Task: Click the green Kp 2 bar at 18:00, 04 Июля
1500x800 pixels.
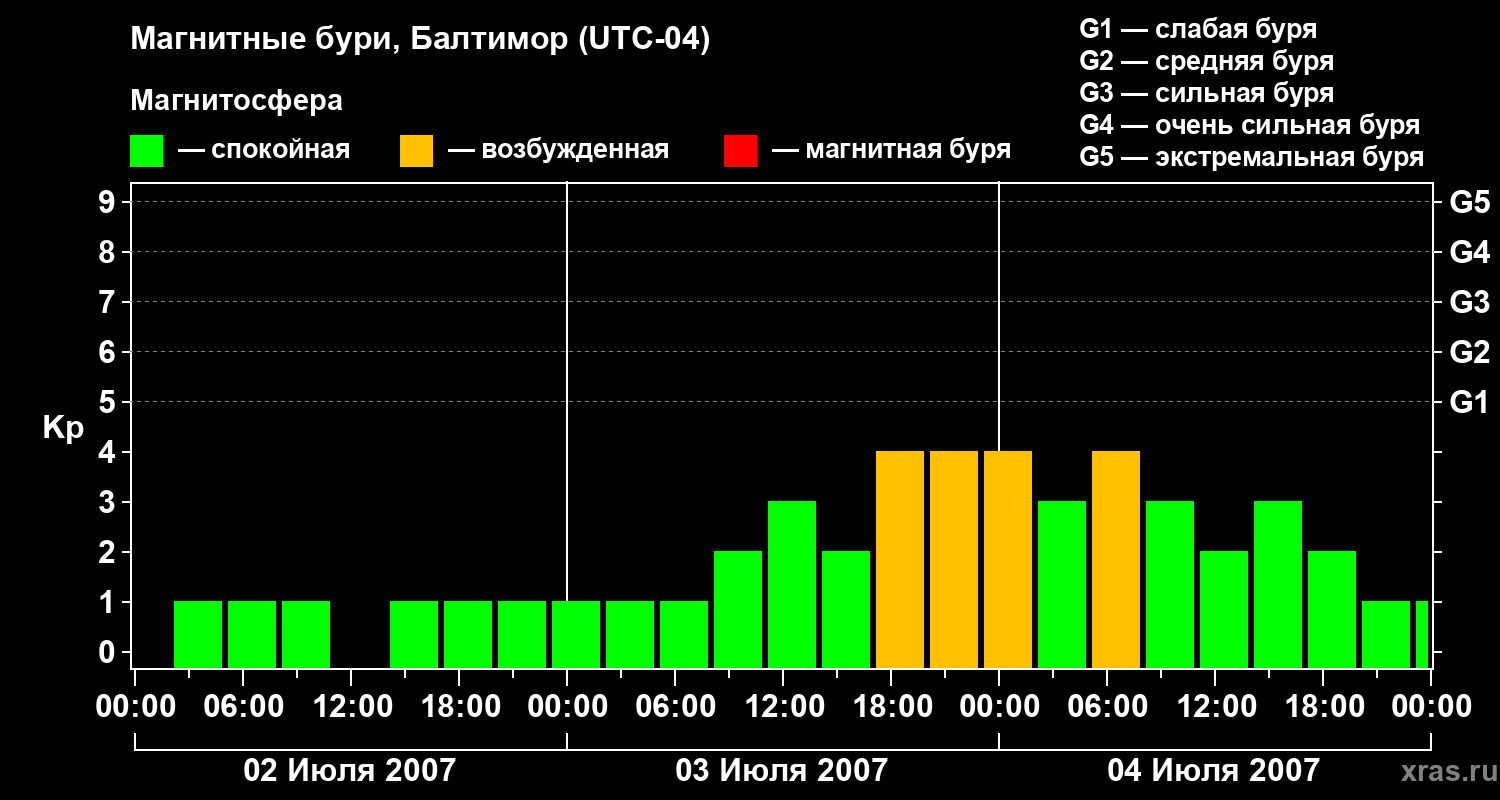Action: click(x=1332, y=610)
